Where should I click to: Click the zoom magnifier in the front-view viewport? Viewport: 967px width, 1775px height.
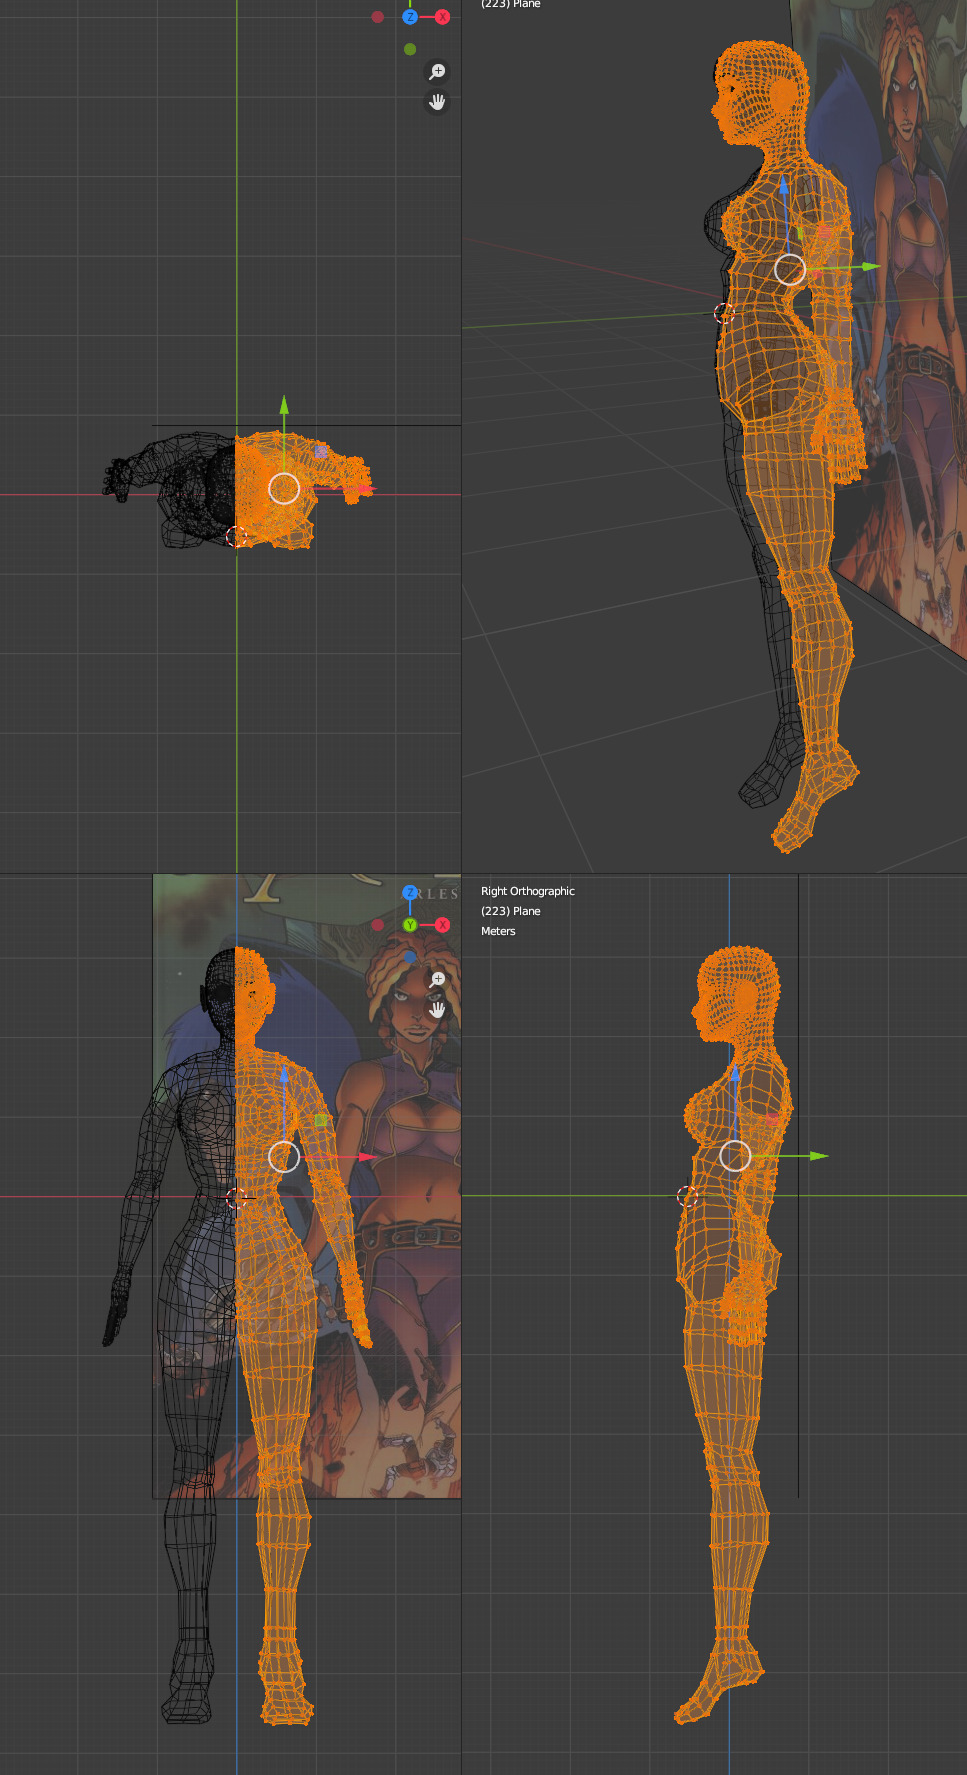pos(437,979)
